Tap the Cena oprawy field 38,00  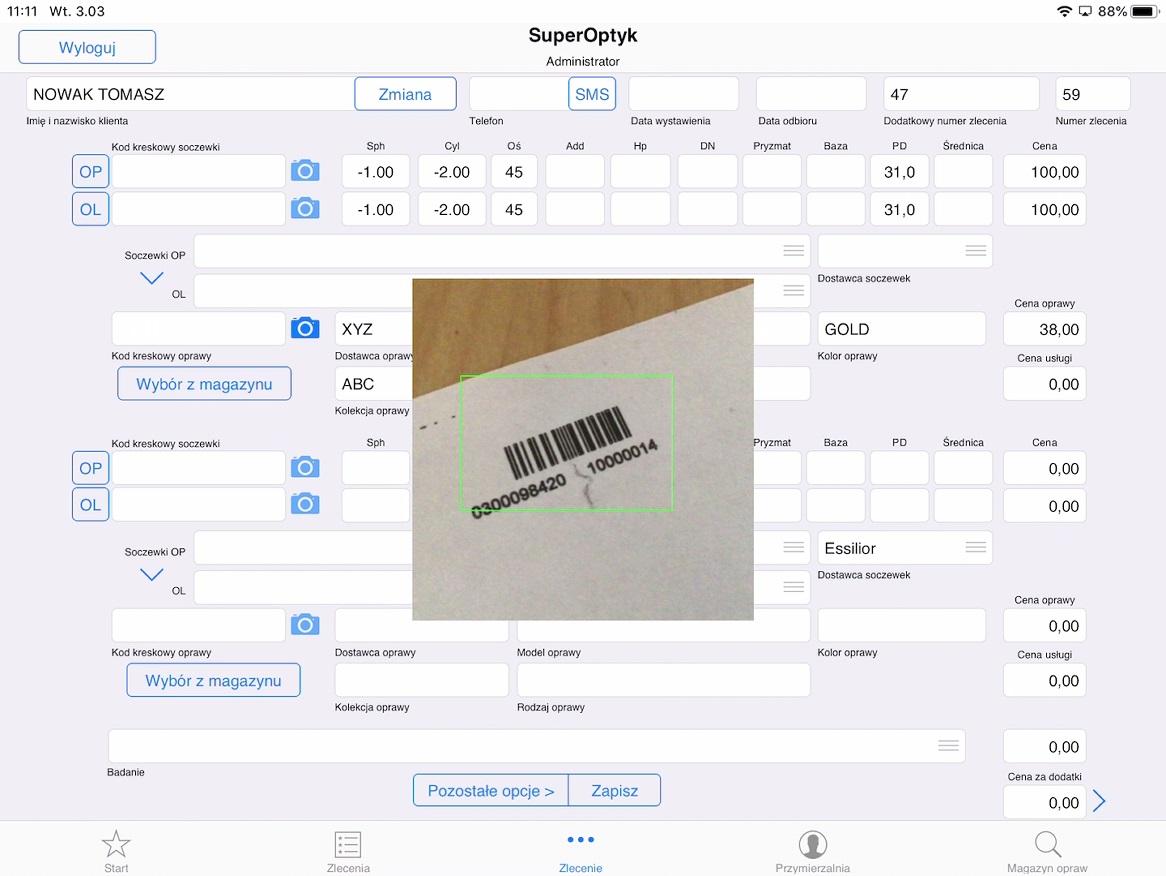1044,329
